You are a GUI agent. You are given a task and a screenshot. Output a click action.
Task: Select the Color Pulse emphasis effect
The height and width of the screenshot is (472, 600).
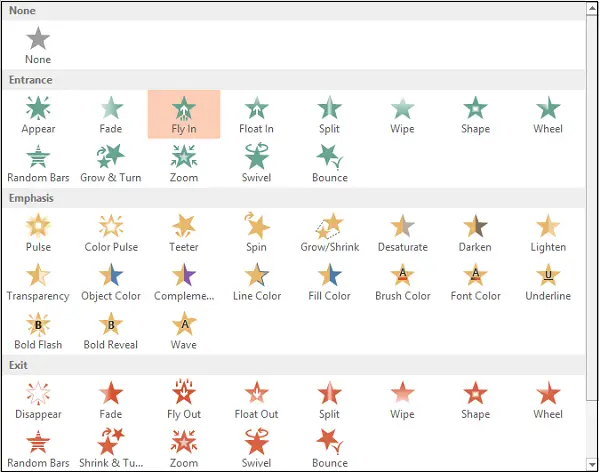tap(111, 233)
